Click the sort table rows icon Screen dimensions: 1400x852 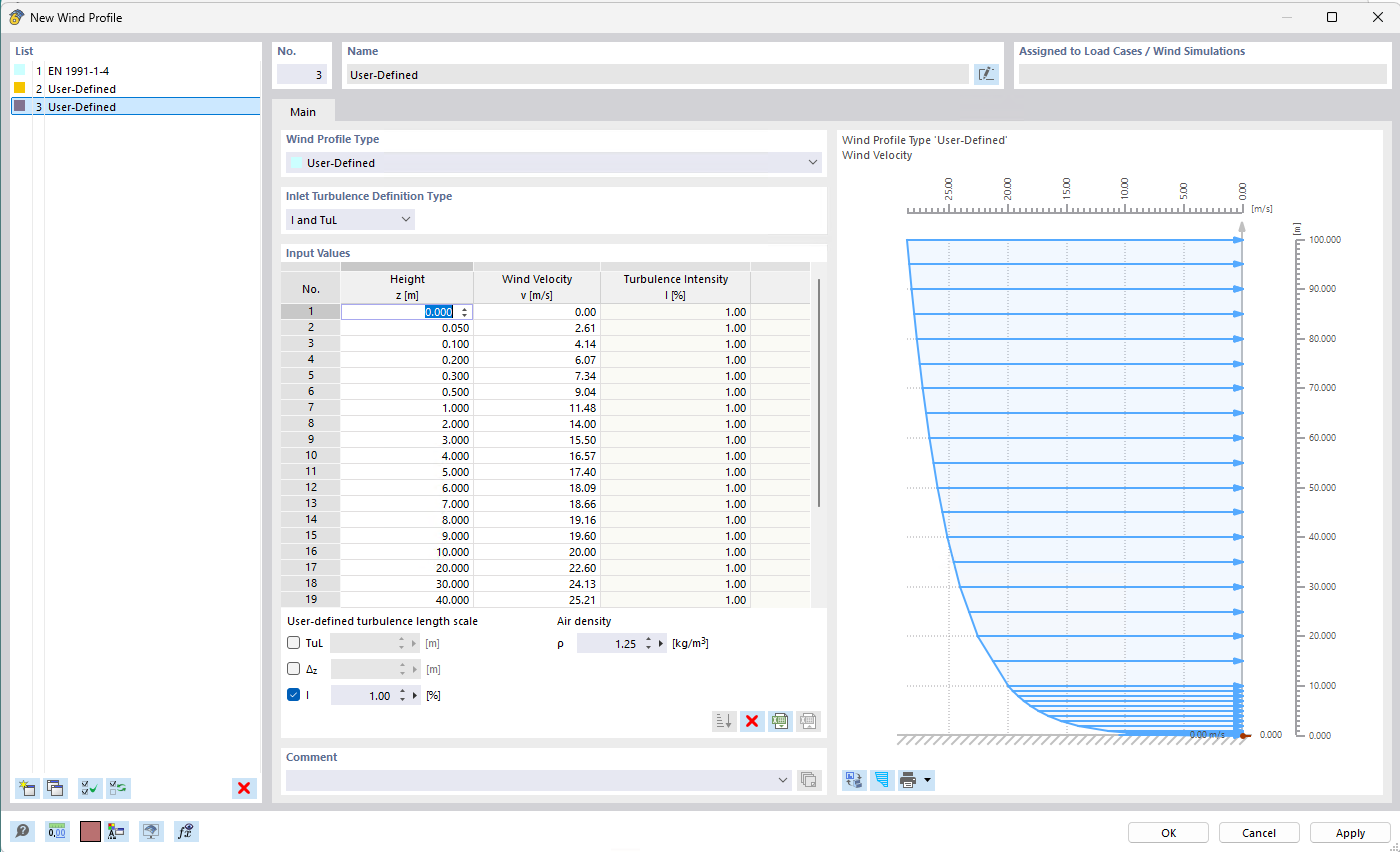click(724, 721)
